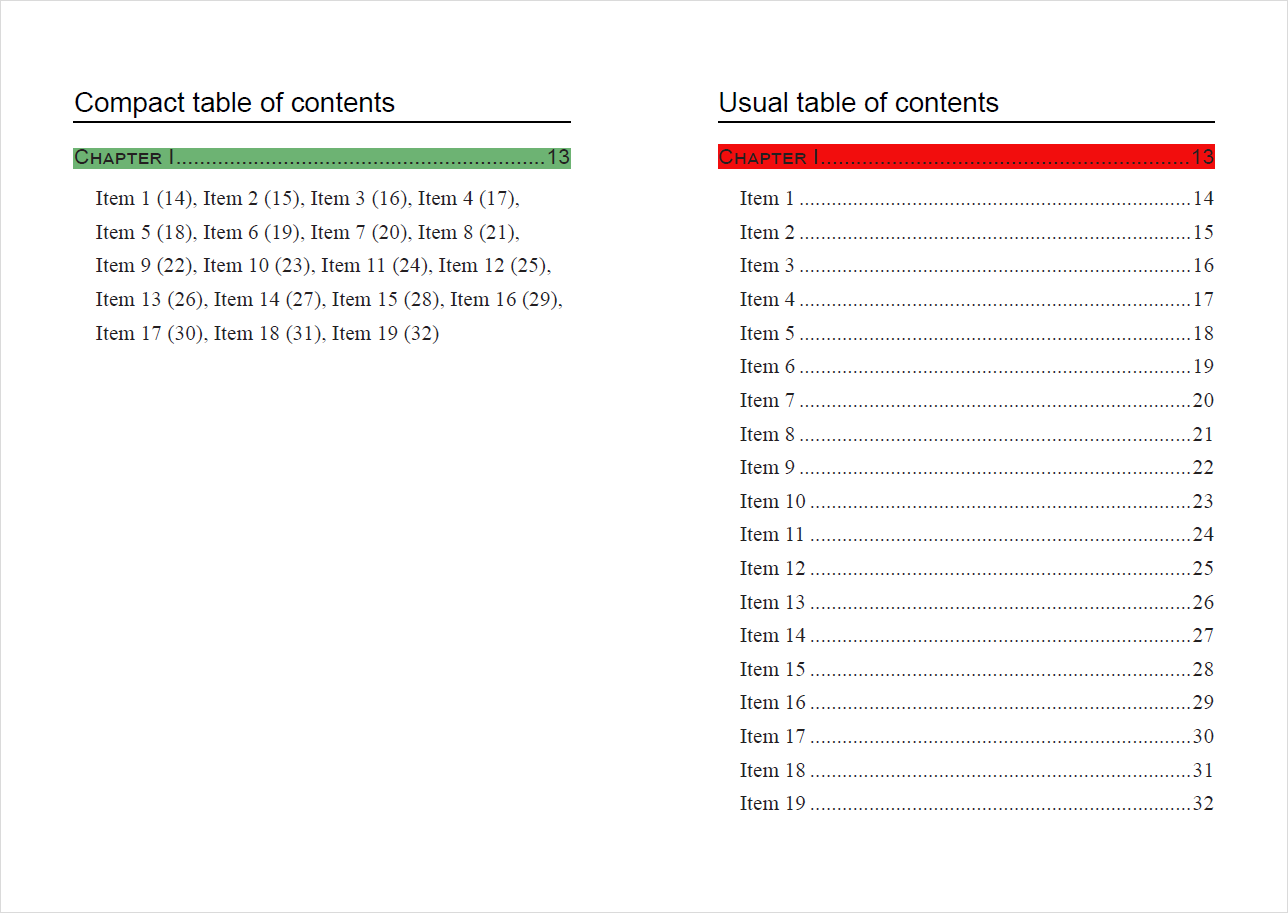Select Item 5 (18) in compact table

(x=143, y=232)
